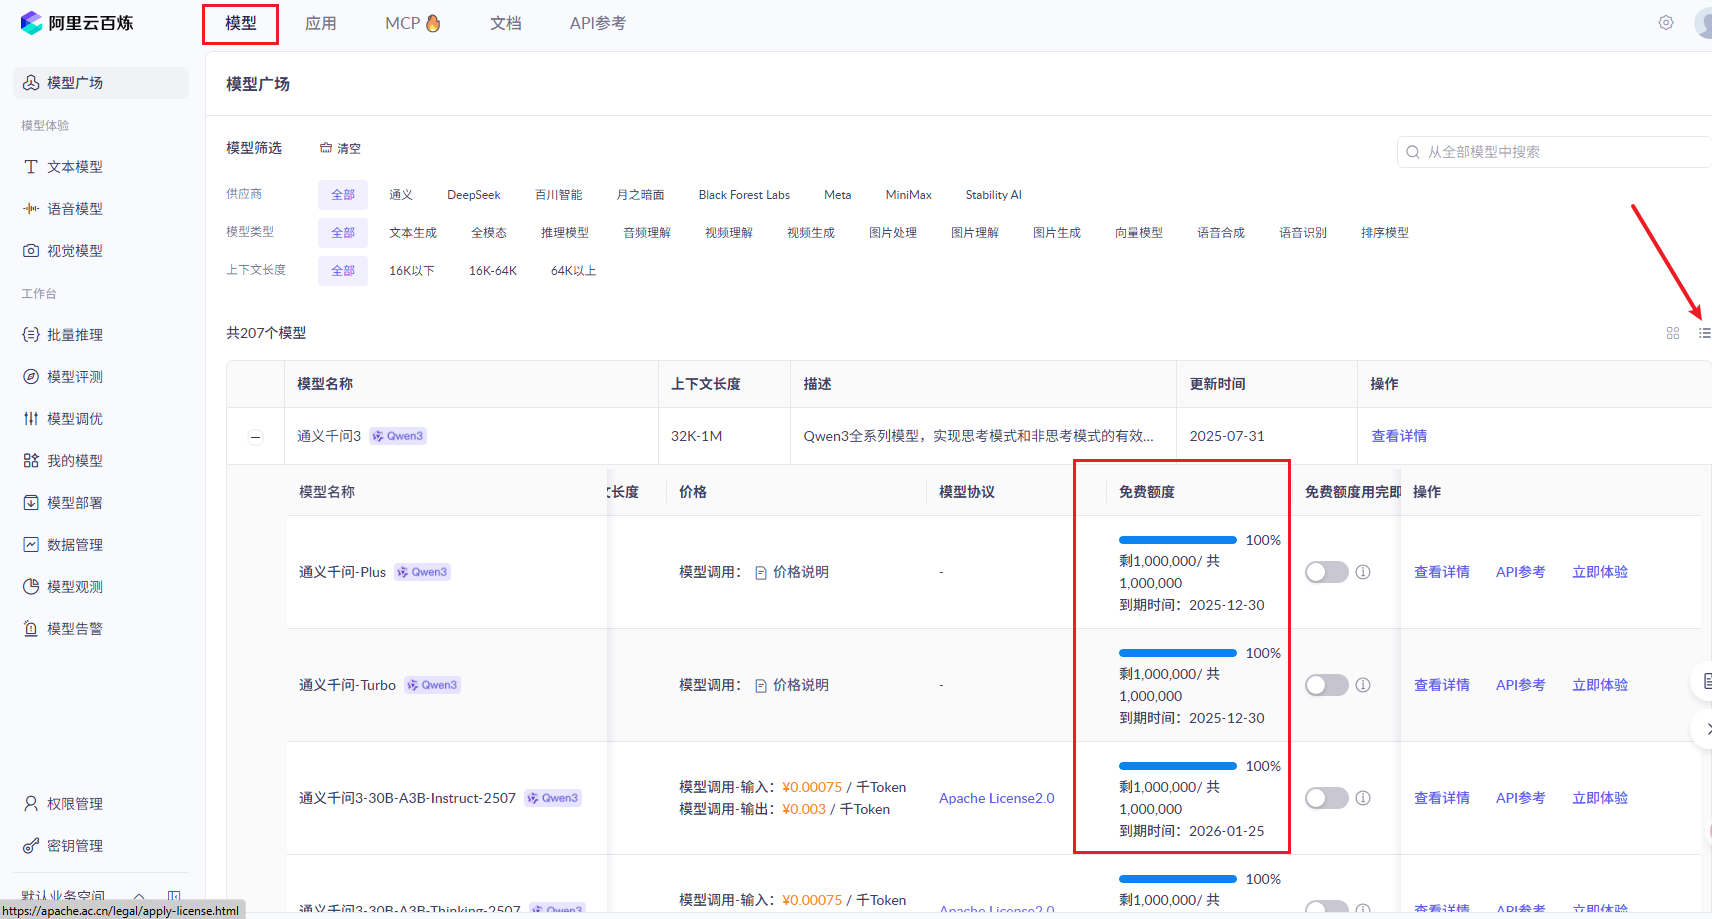Image resolution: width=1712 pixels, height=919 pixels.
Task: Filter suppliers by 通义
Action: [401, 195]
